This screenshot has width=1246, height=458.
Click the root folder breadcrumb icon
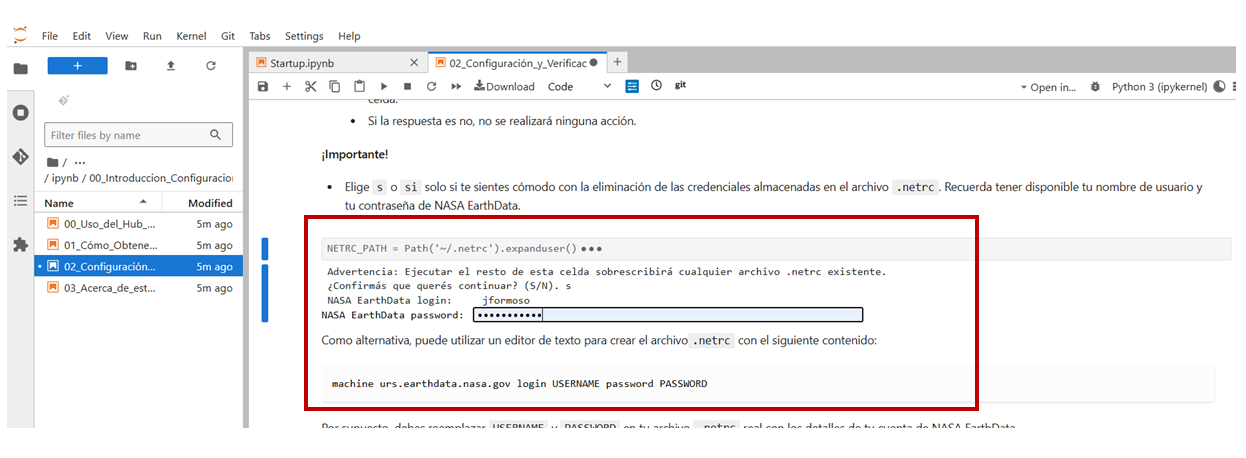[52, 161]
